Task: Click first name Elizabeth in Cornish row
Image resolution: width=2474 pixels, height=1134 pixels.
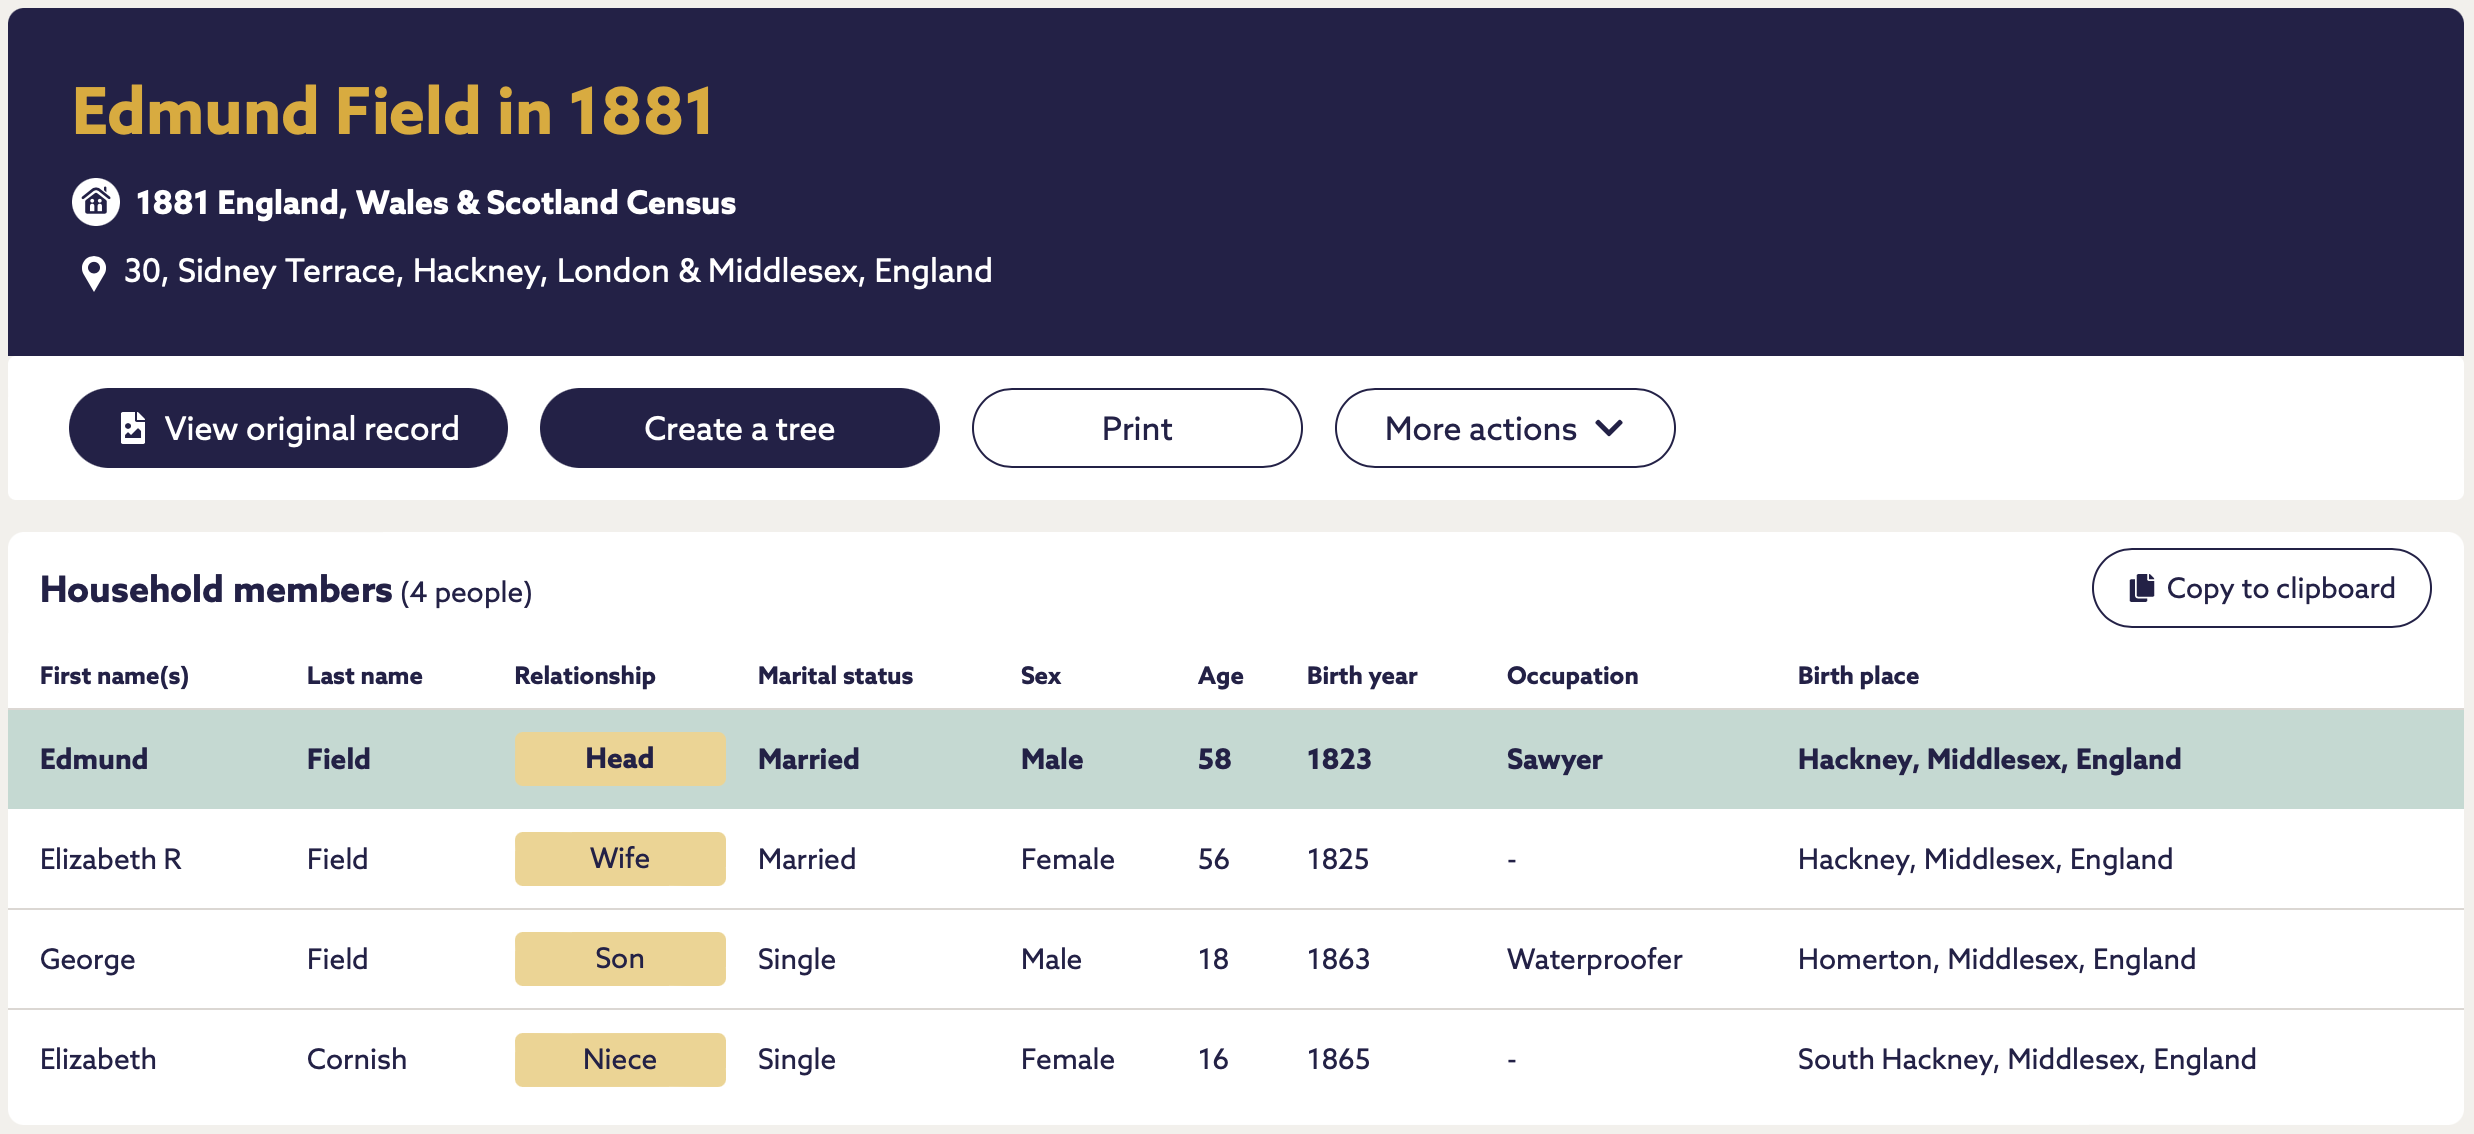Action: 98,1059
